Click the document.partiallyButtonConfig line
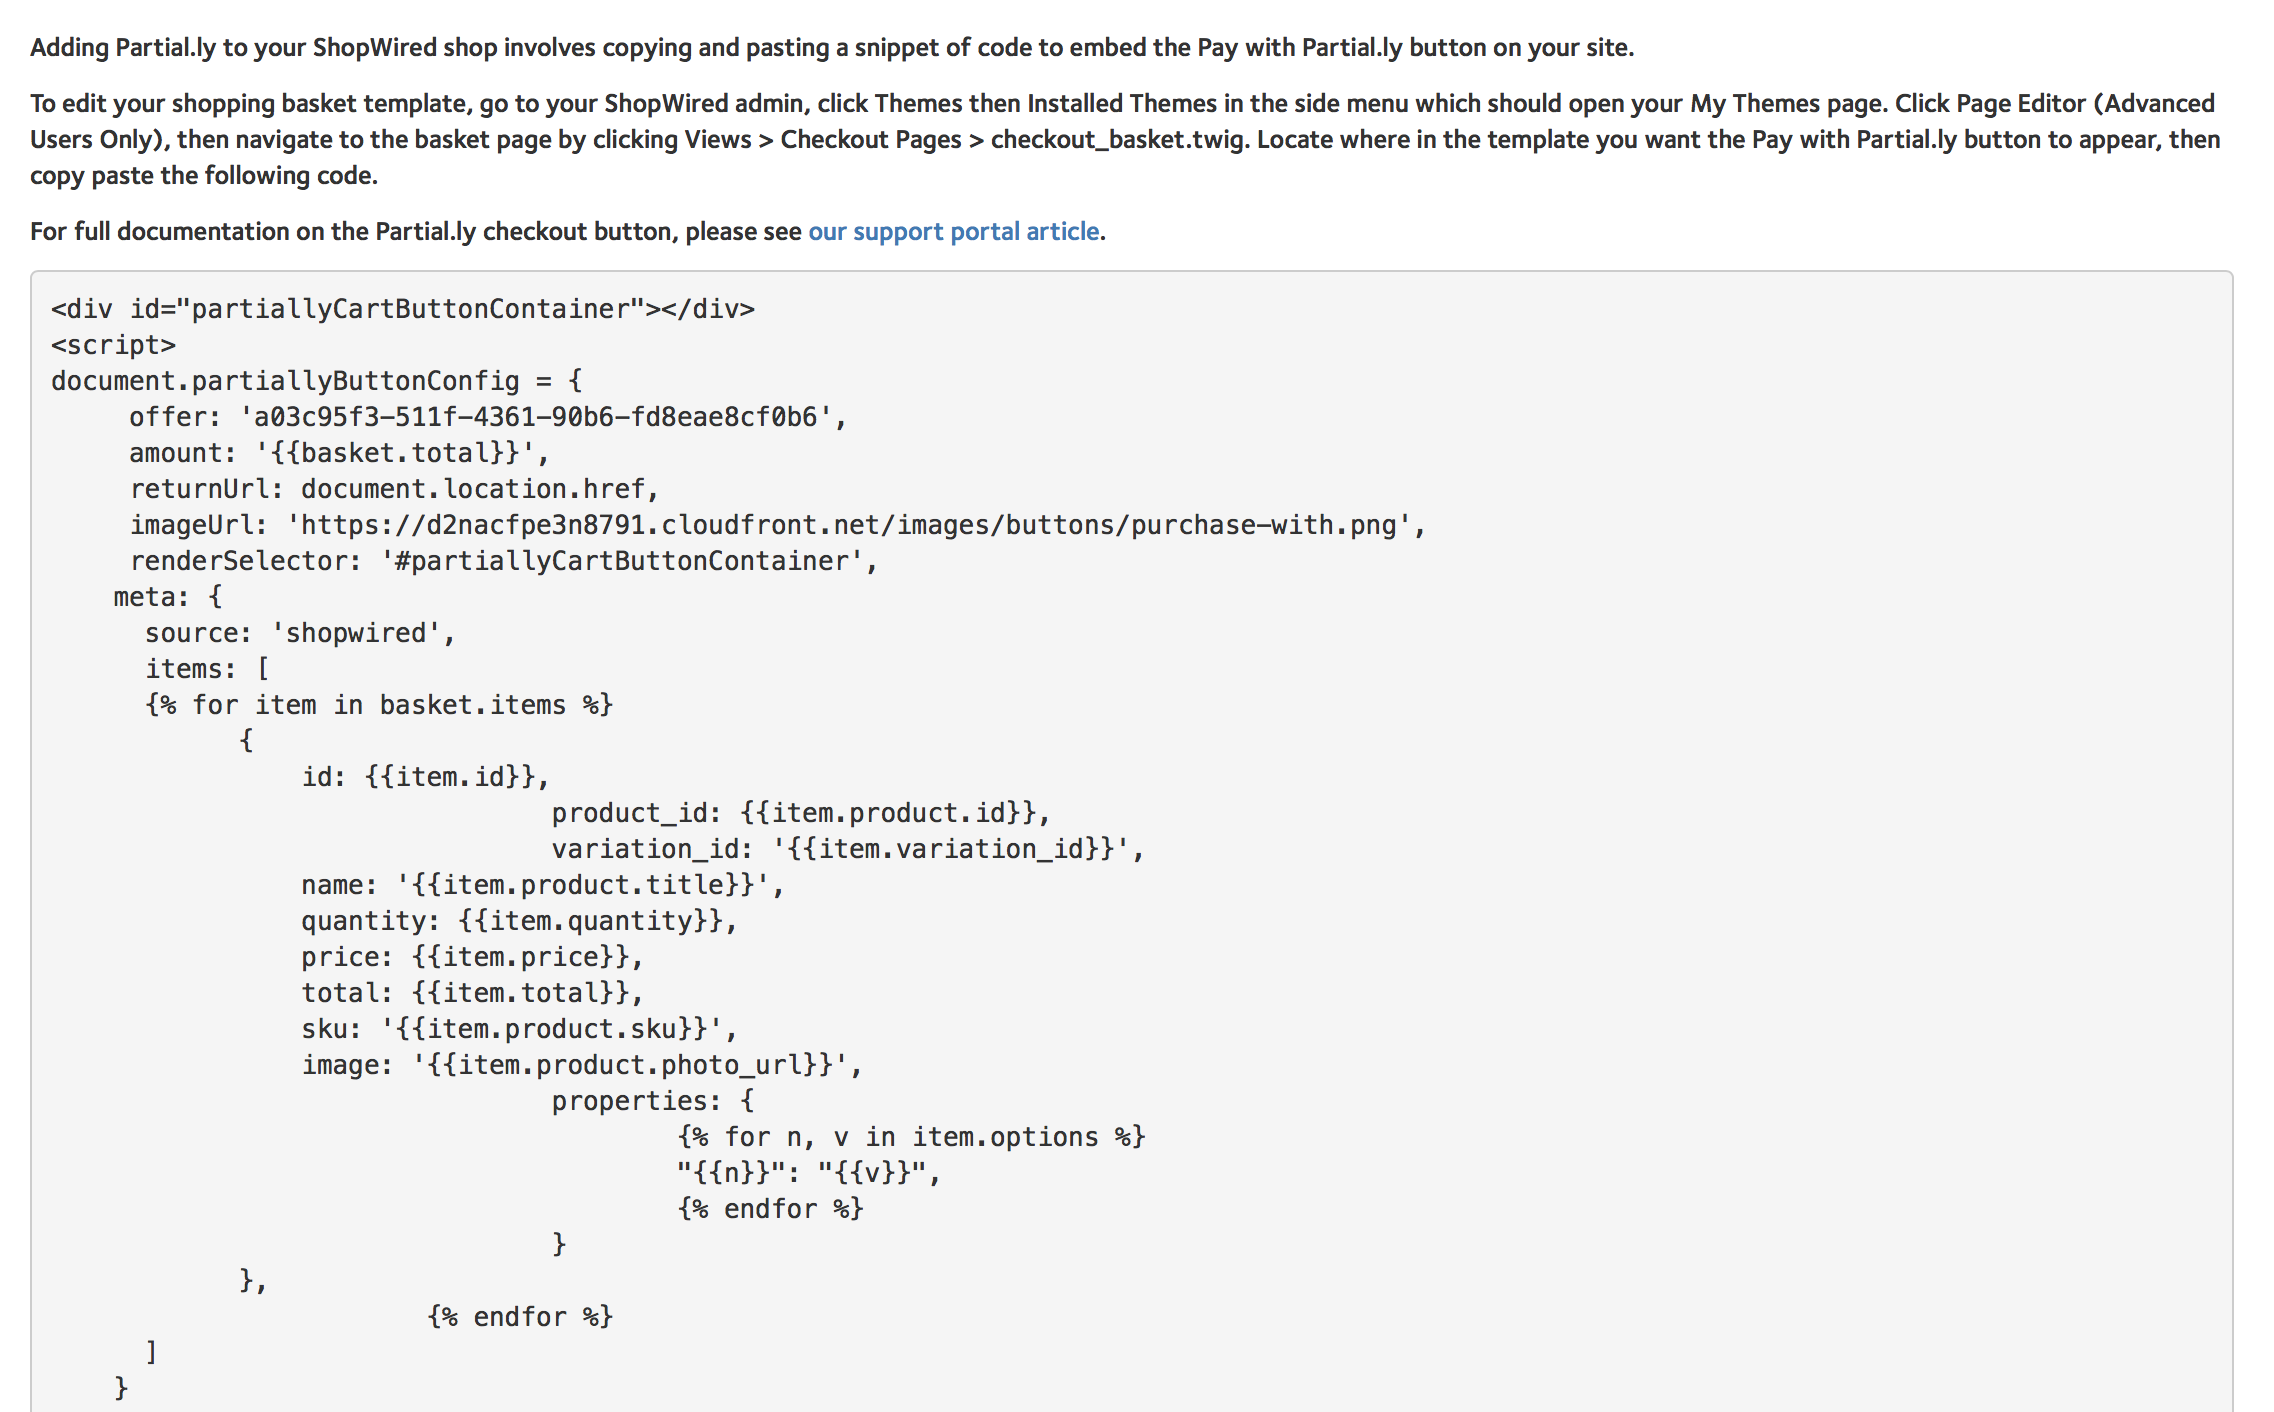 pyautogui.click(x=316, y=381)
